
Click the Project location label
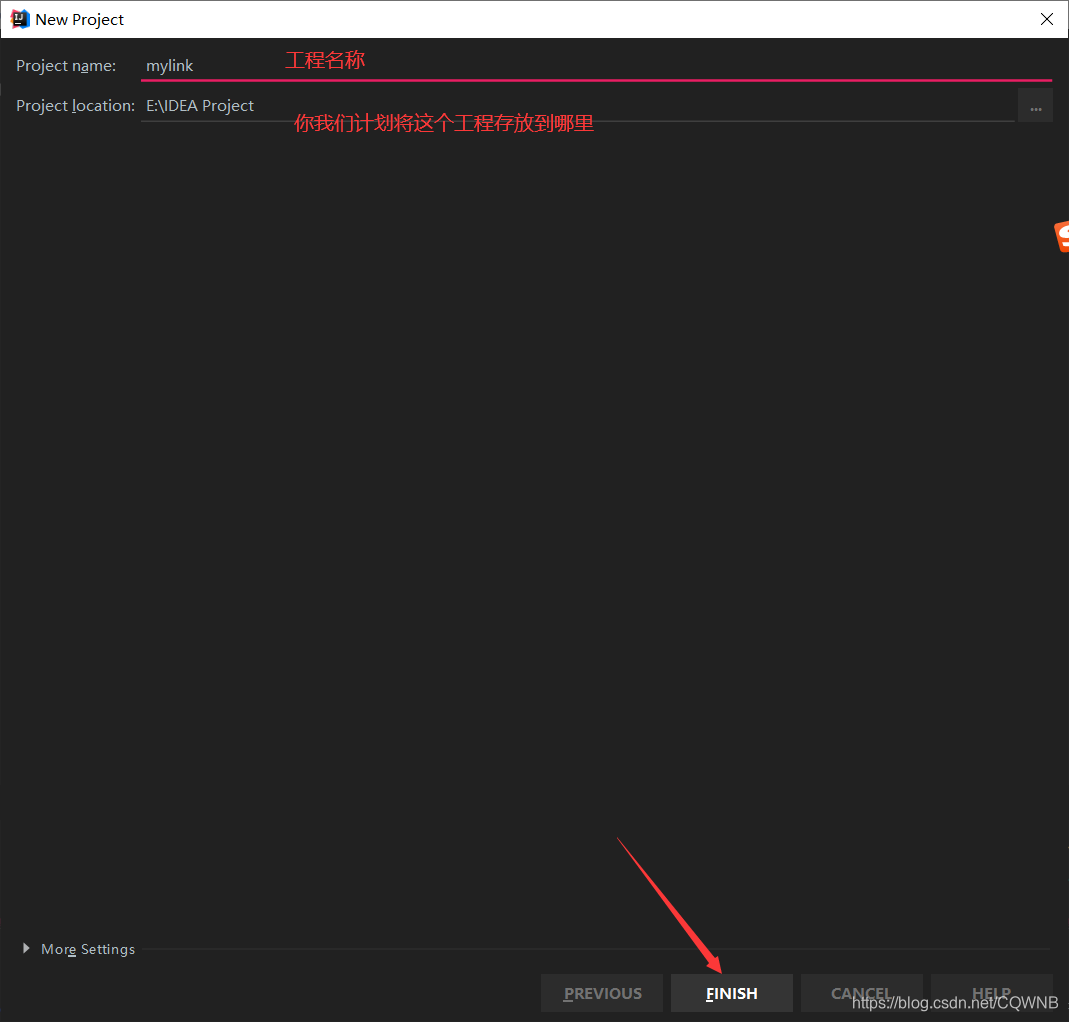(75, 106)
